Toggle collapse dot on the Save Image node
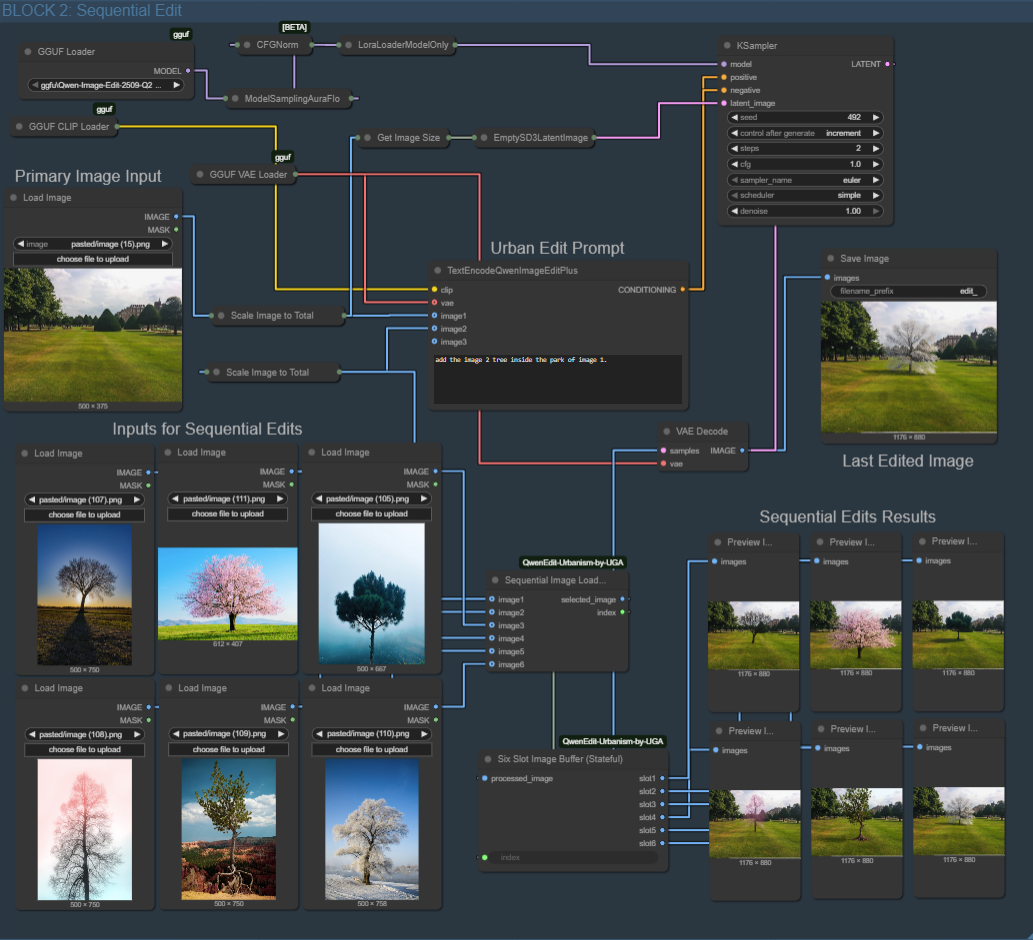The width and height of the screenshot is (1033, 940). coord(829,259)
